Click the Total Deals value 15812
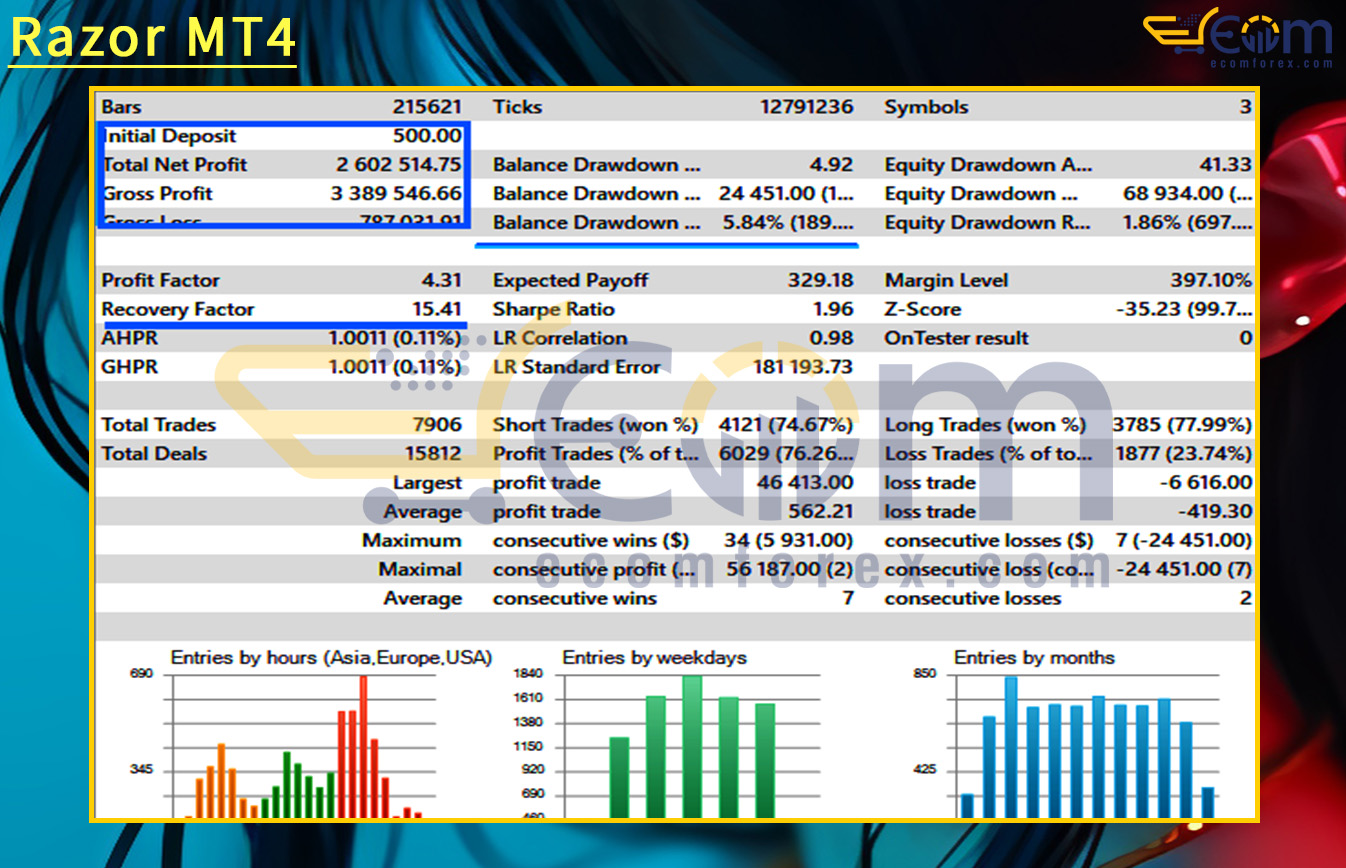The height and width of the screenshot is (868, 1346). [432, 455]
